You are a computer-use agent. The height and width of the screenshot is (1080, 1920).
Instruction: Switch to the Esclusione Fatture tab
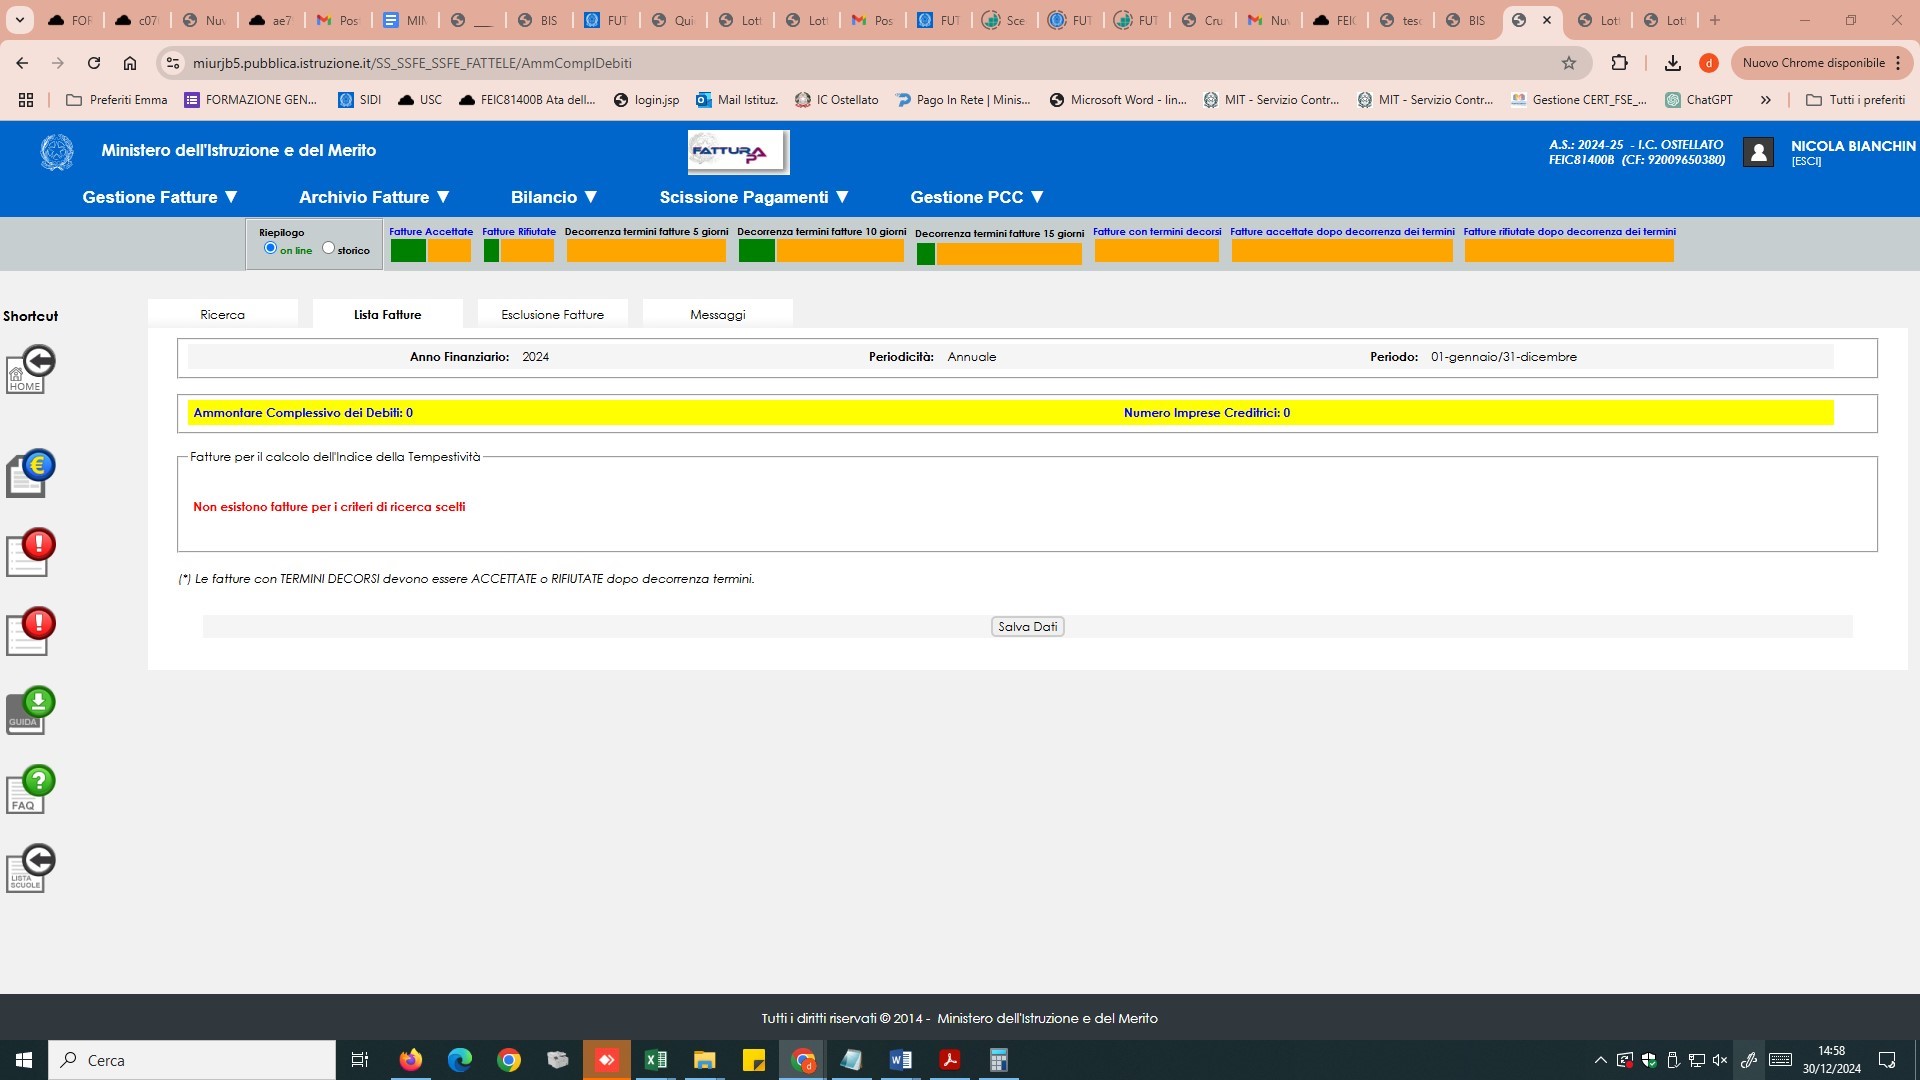[x=552, y=314]
